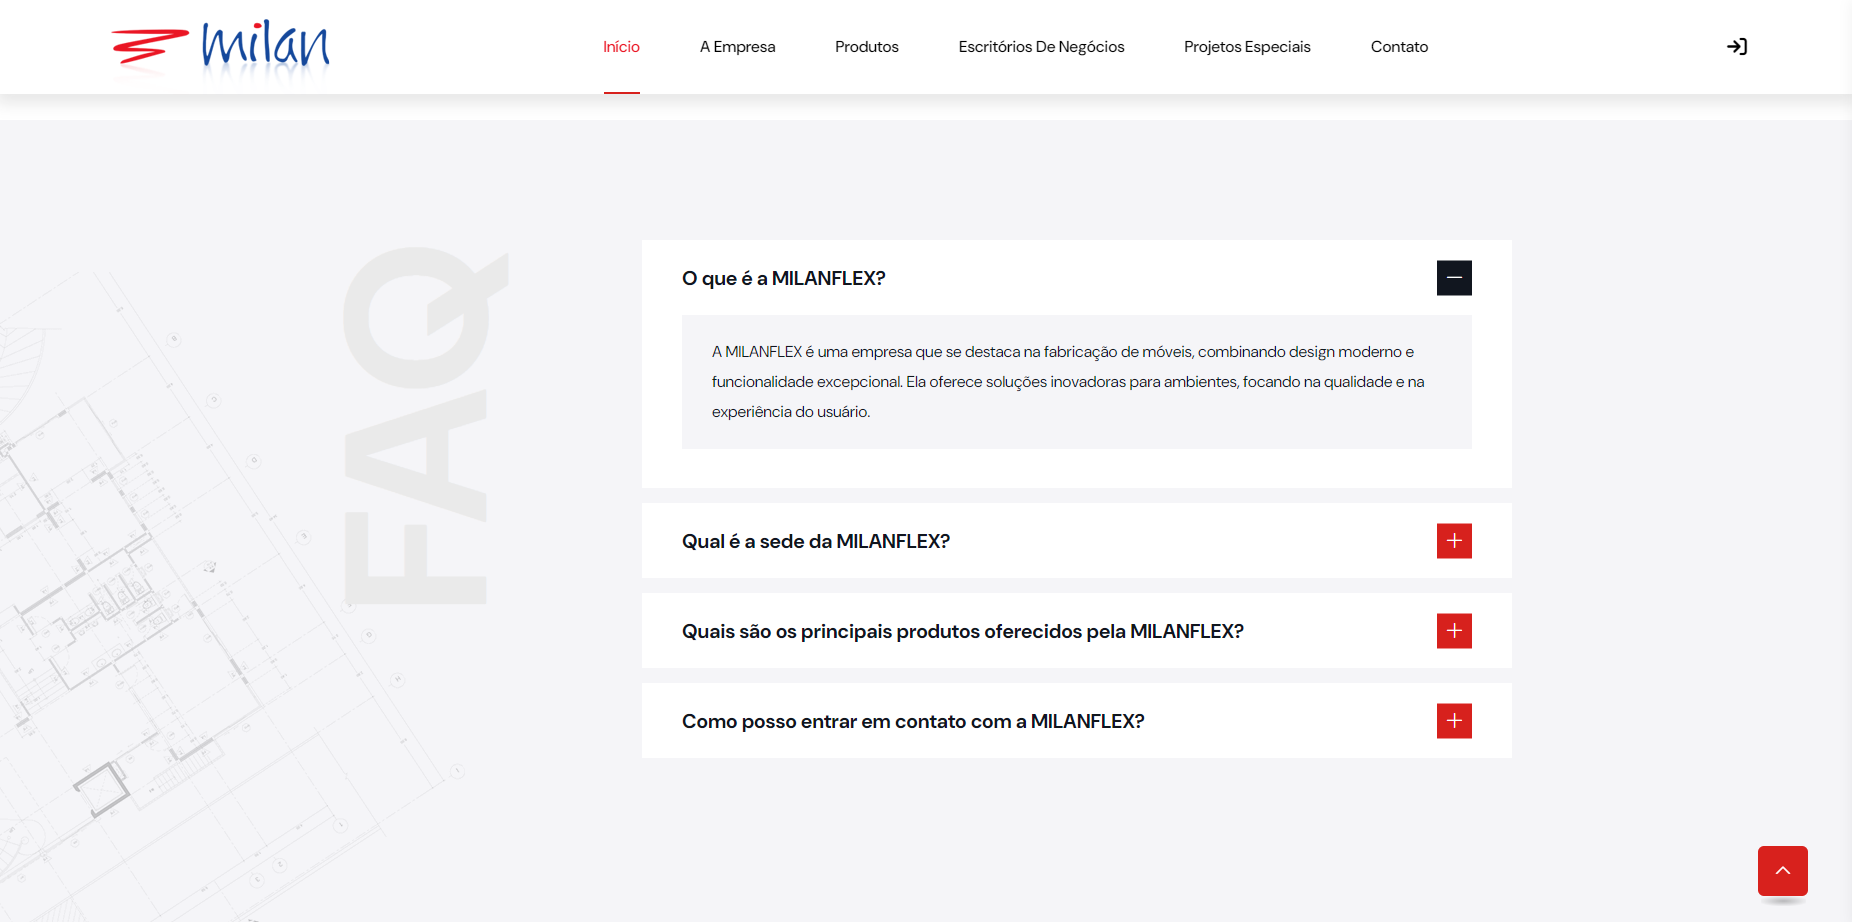Open the Início menu item
This screenshot has width=1852, height=922.
click(x=621, y=47)
